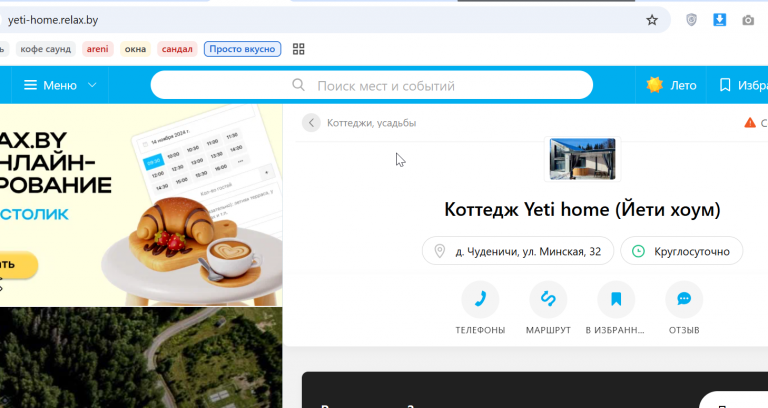The width and height of the screenshot is (768, 408).
Task: Open the aerial forest photo
Action: [x=141, y=358]
